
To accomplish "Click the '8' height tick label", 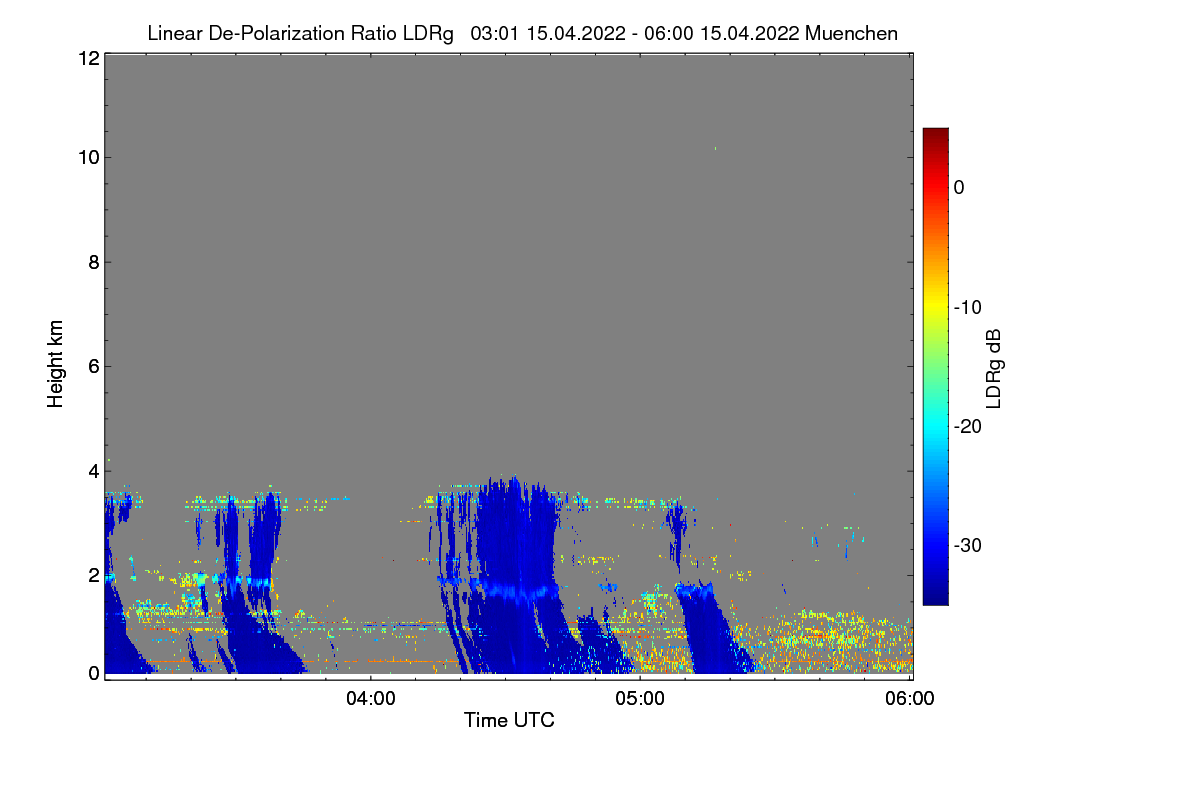I will click(x=93, y=262).
